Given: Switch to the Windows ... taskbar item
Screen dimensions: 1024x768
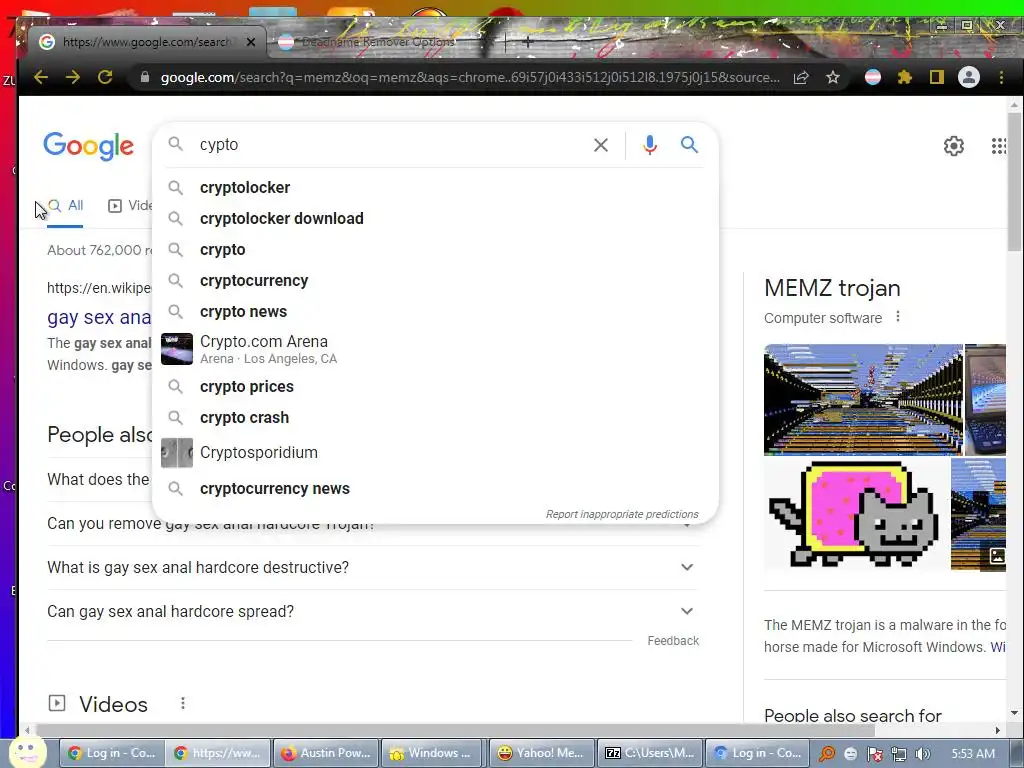Looking at the screenshot, I should click(433, 753).
